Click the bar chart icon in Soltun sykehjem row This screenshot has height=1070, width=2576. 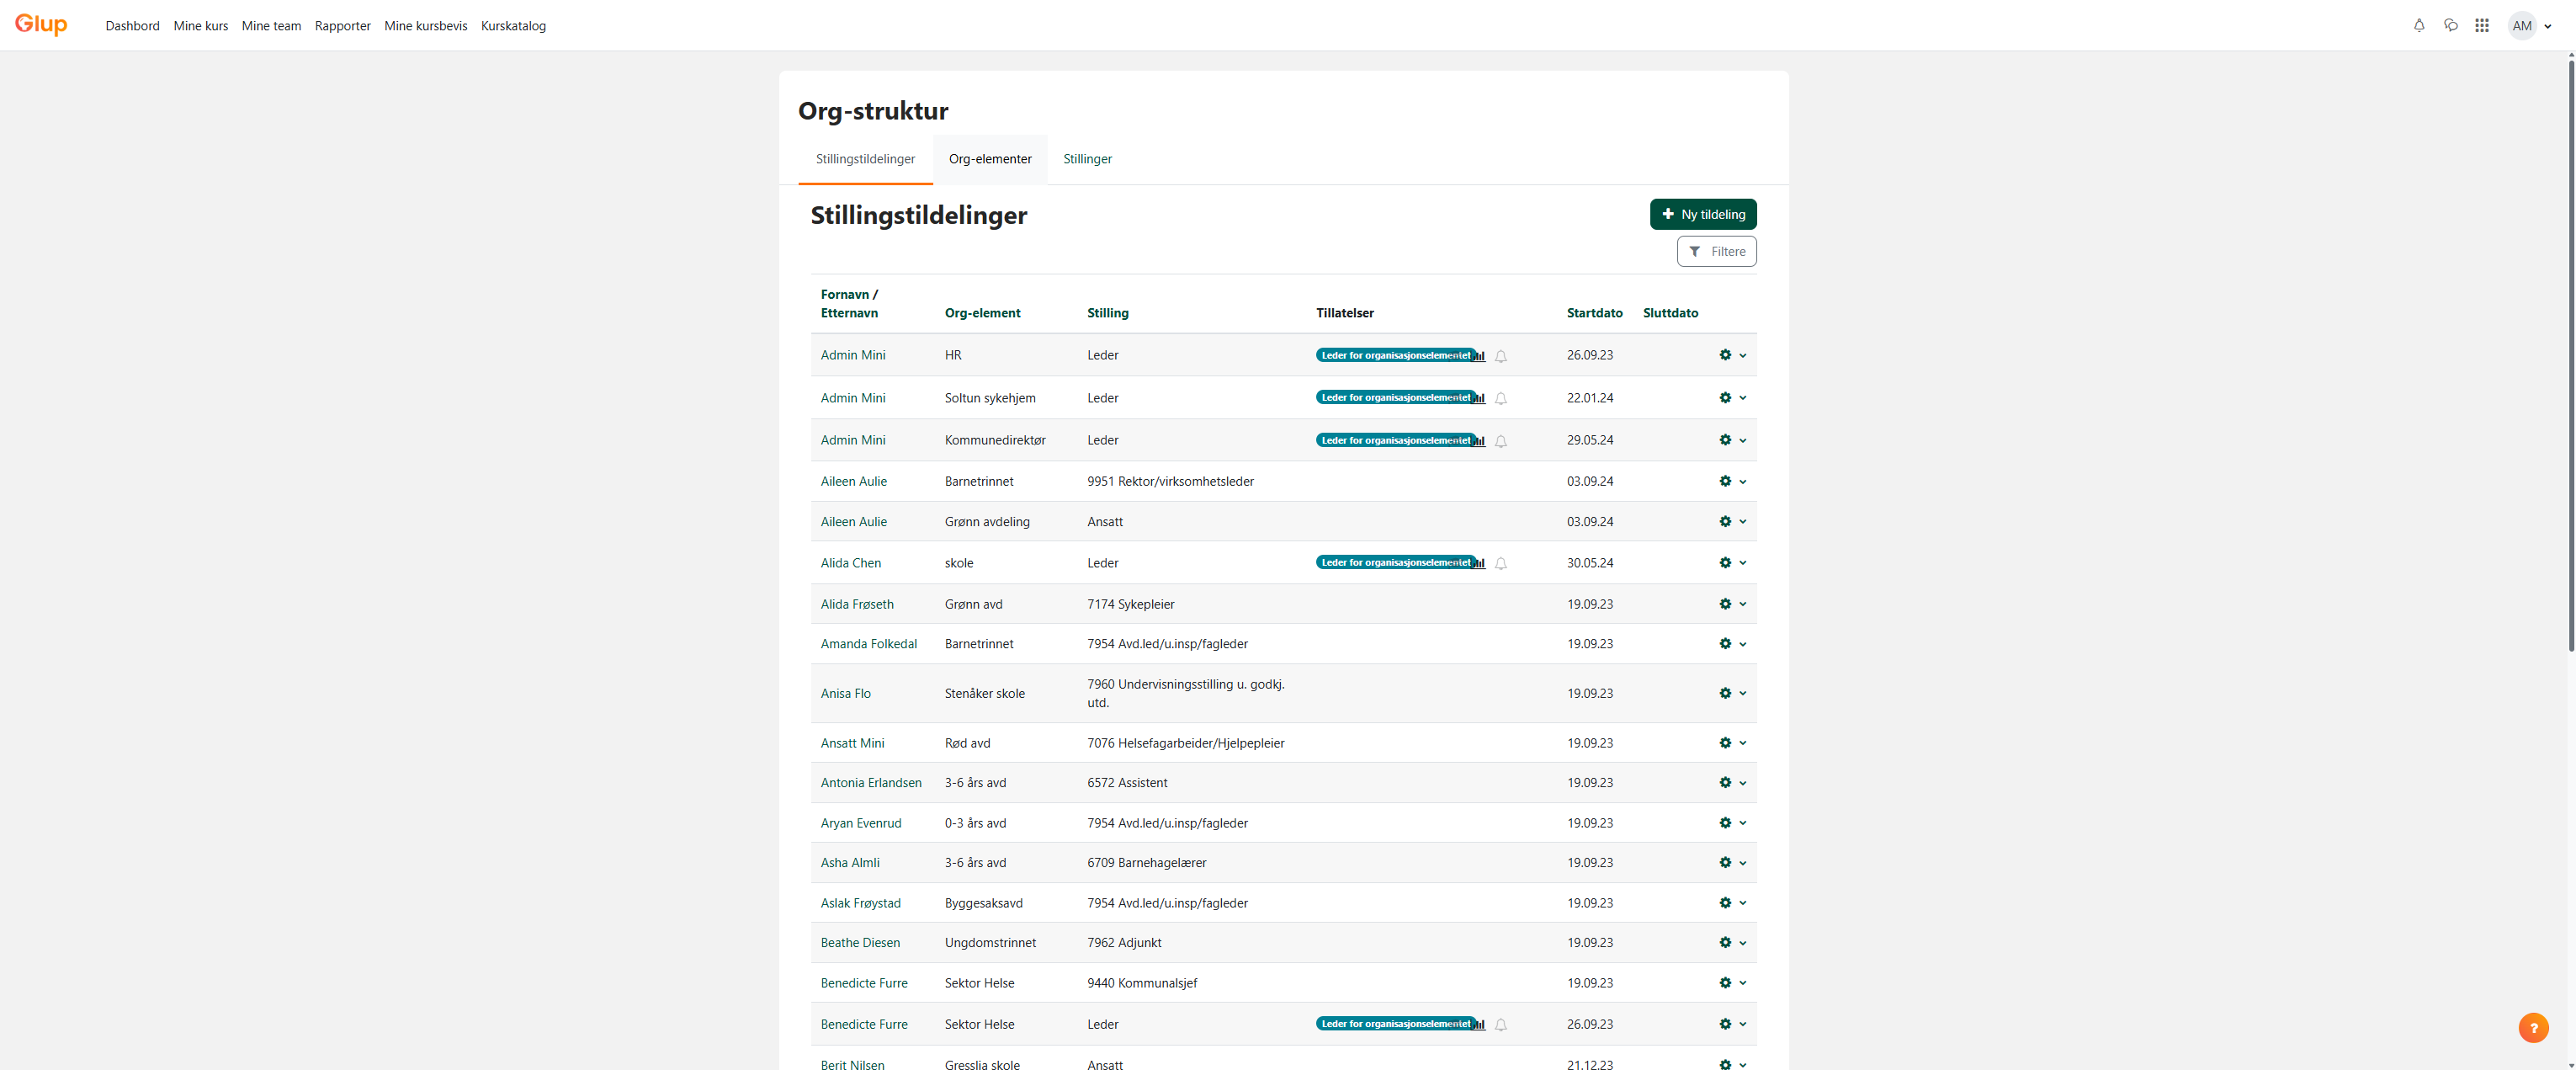coord(1479,398)
